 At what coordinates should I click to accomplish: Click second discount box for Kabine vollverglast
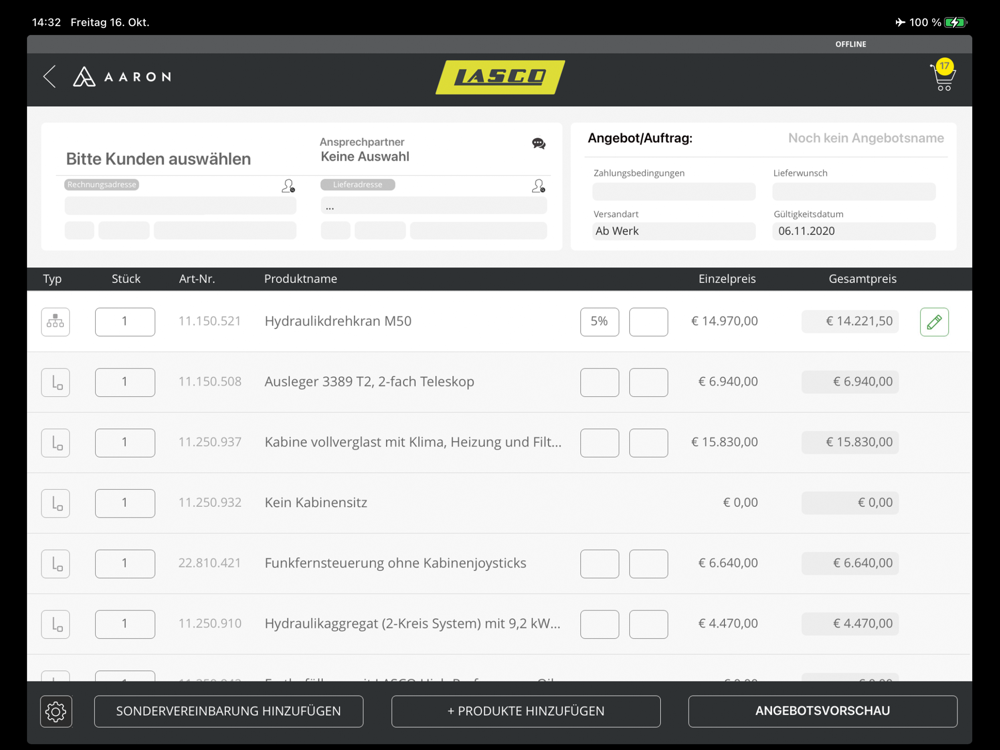(649, 443)
